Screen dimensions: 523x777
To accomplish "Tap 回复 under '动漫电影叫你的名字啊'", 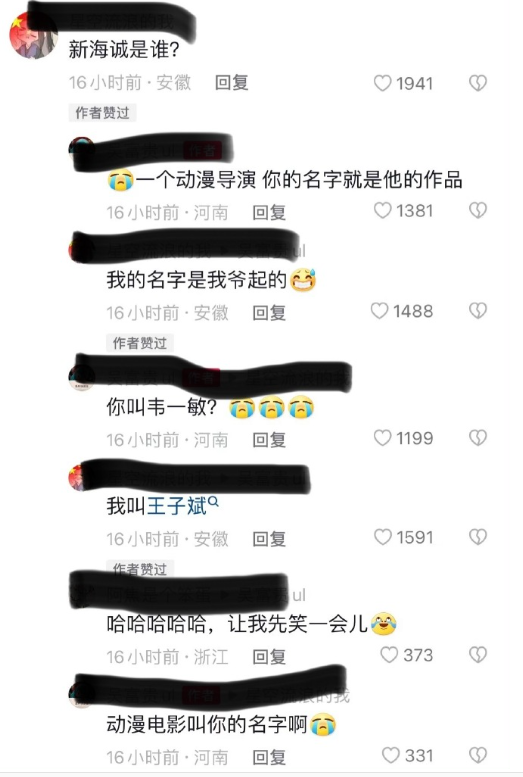I will pos(269,757).
